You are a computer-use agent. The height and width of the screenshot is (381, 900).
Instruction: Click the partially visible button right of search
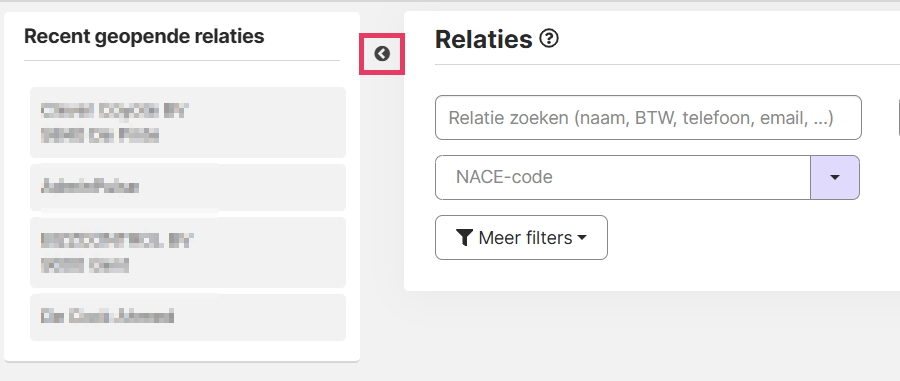(898, 118)
